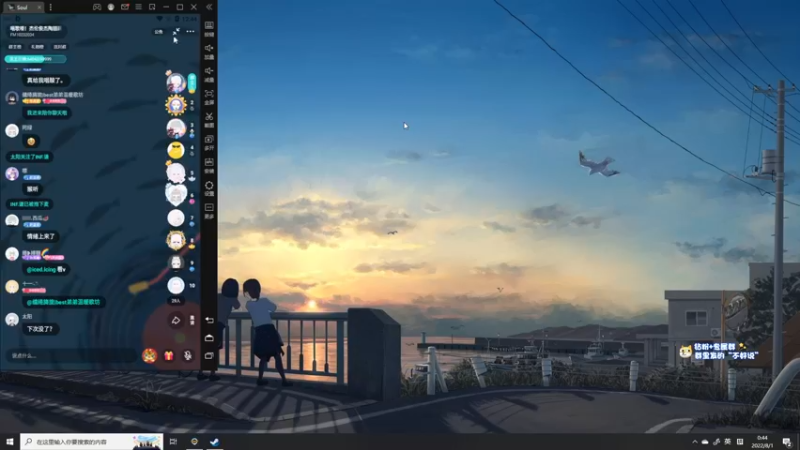The width and height of the screenshot is (800, 450).
Task: Click the Android recent apps button
Action: pyautogui.click(x=209, y=356)
